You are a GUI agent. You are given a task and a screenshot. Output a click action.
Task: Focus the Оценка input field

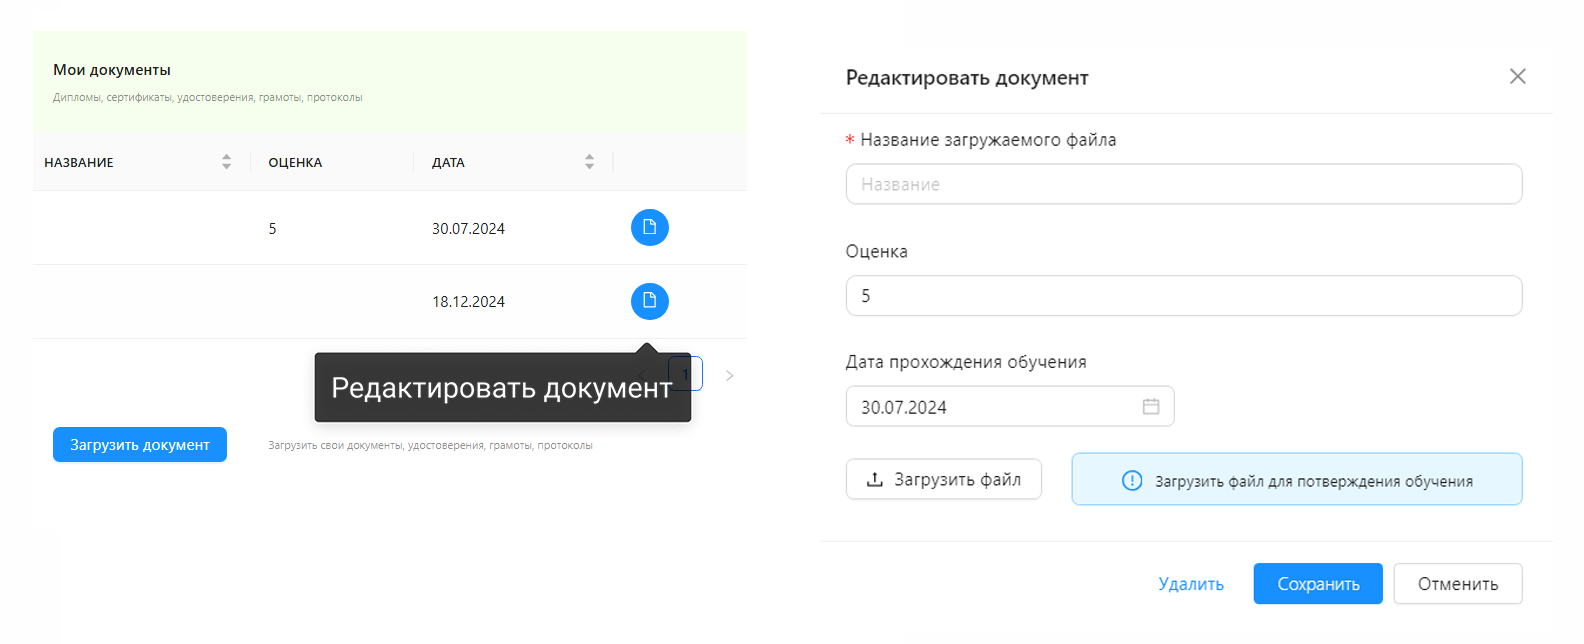[1184, 296]
